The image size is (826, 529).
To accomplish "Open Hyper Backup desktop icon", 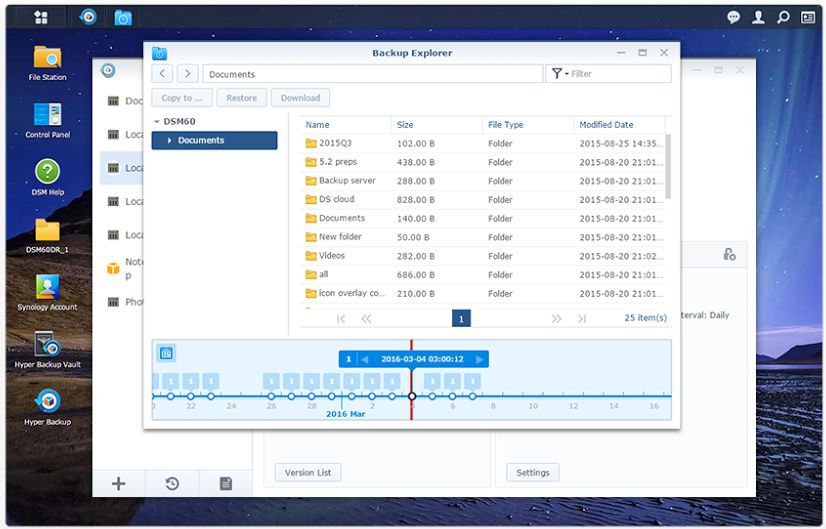I will (x=47, y=407).
